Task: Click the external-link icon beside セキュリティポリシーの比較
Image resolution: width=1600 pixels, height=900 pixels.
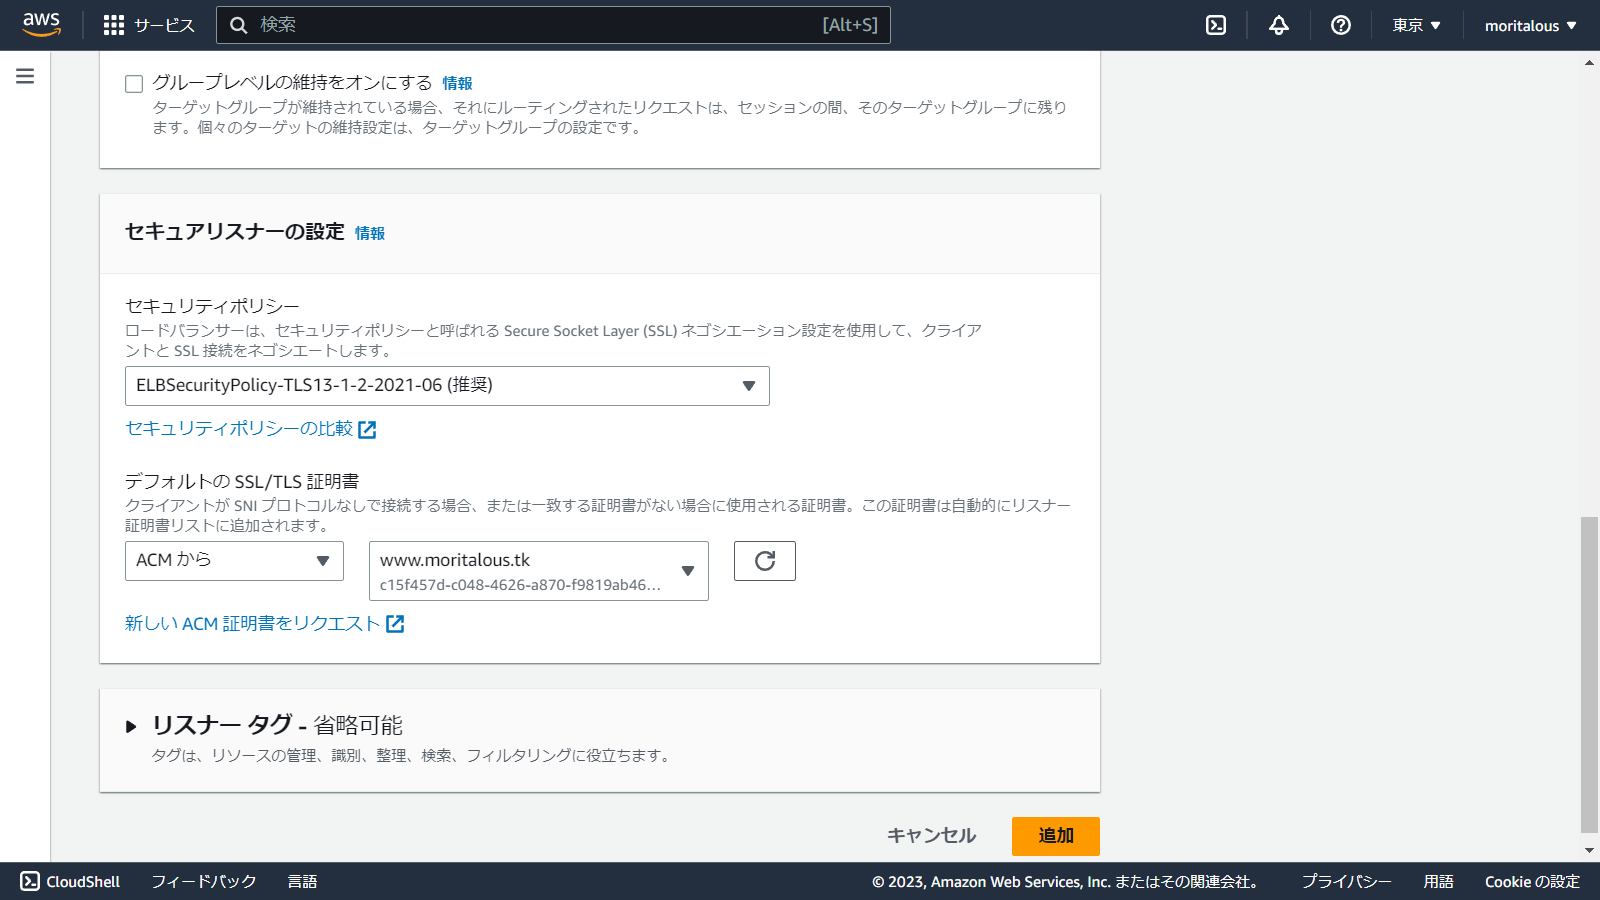Action: 369,429
